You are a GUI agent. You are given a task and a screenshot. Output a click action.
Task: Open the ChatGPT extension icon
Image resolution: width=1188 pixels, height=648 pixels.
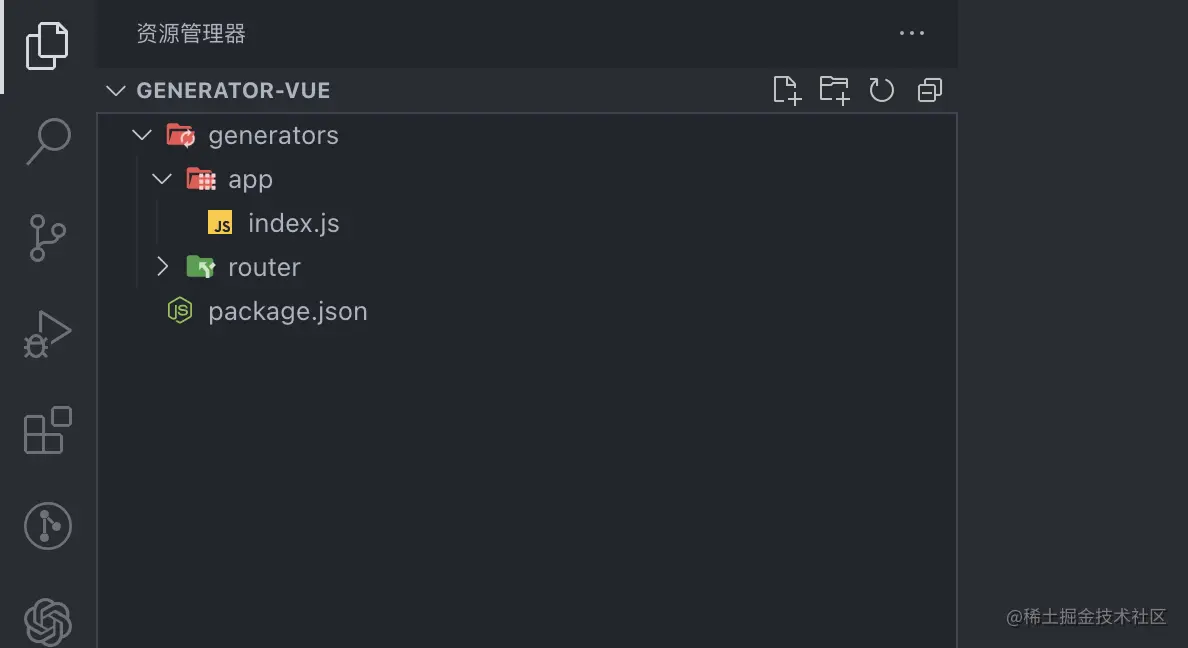(x=48, y=622)
